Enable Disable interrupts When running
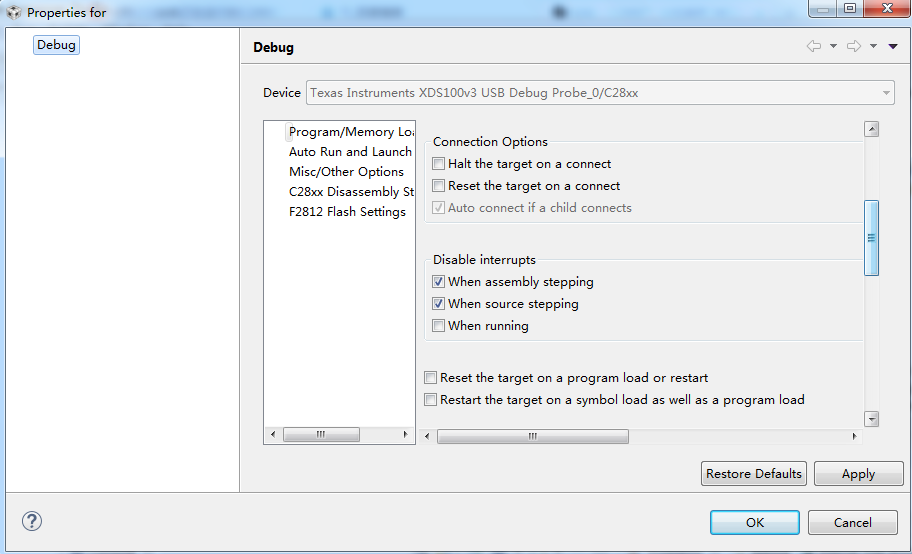The image size is (912, 554). click(x=438, y=326)
